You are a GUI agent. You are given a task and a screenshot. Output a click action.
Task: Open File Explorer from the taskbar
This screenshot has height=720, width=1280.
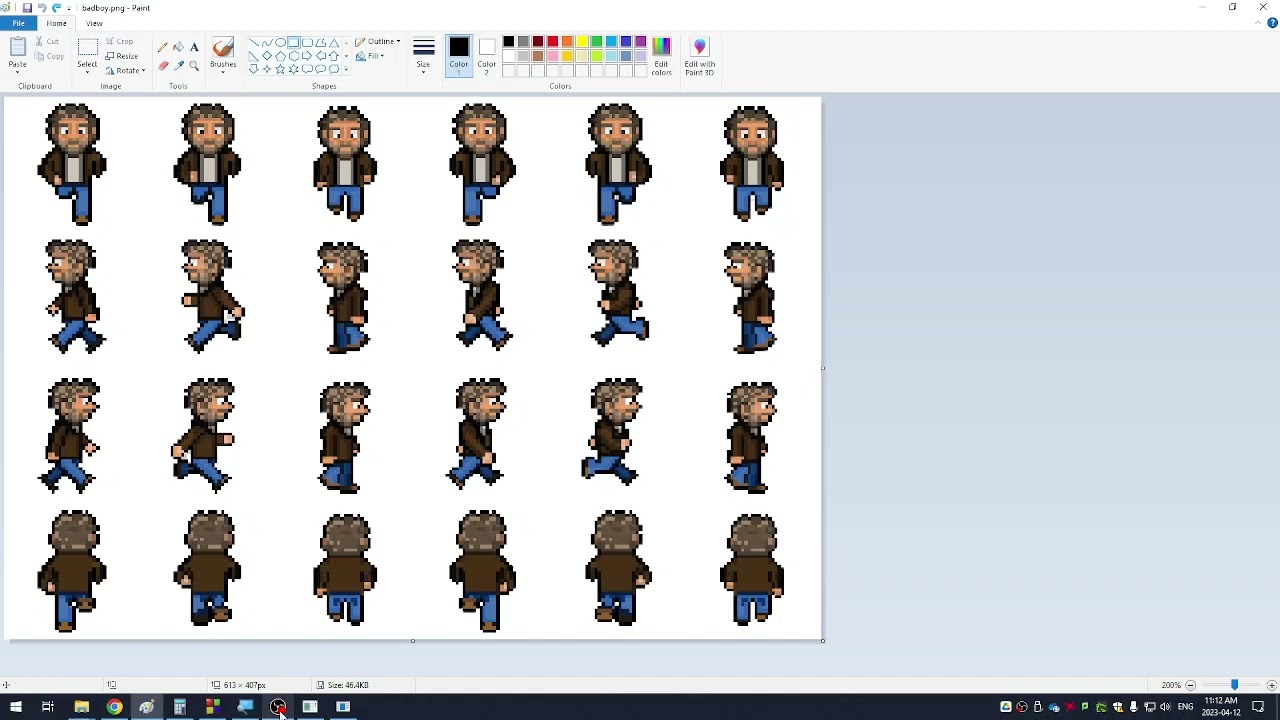pos(81,707)
